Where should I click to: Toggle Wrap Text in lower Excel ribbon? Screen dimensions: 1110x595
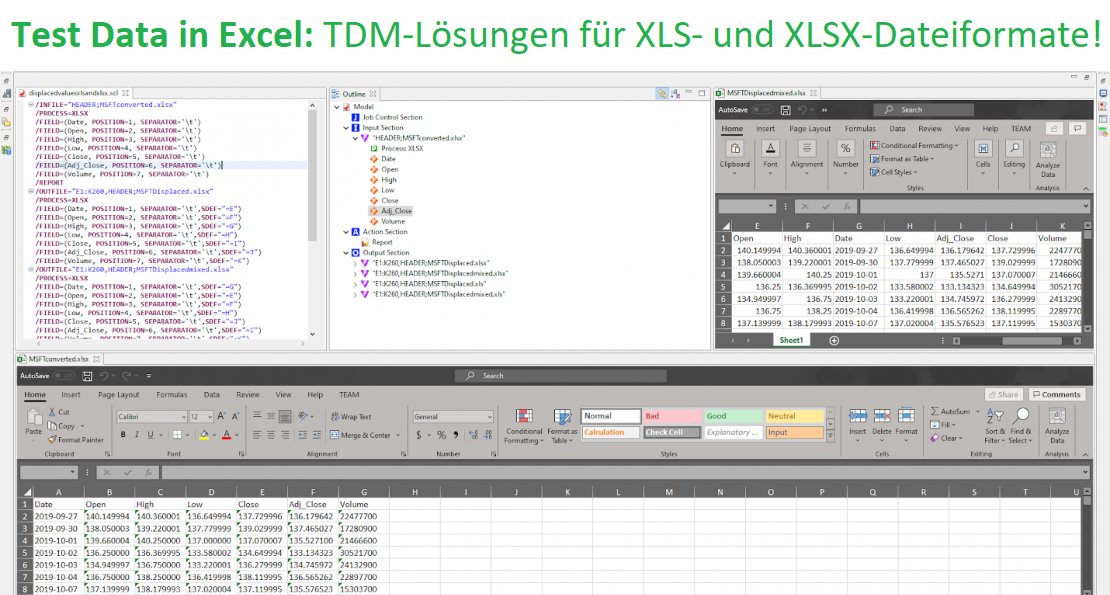click(x=350, y=417)
